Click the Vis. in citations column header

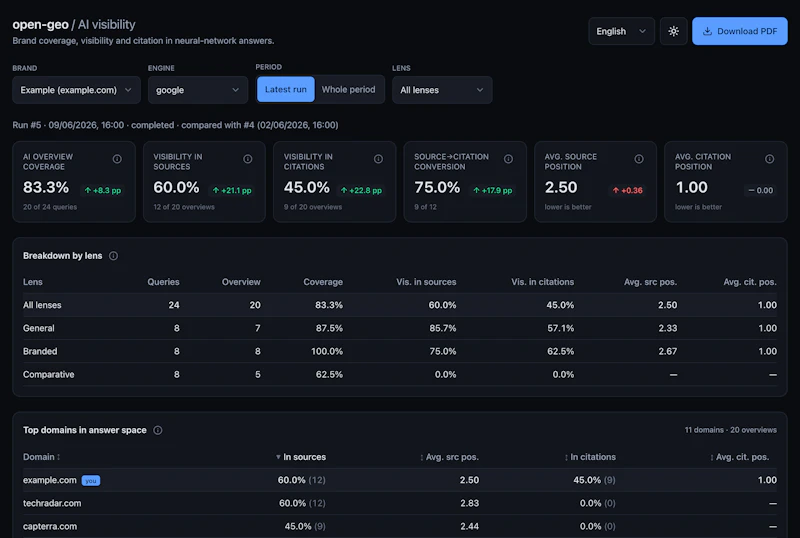pyautogui.click(x=542, y=282)
